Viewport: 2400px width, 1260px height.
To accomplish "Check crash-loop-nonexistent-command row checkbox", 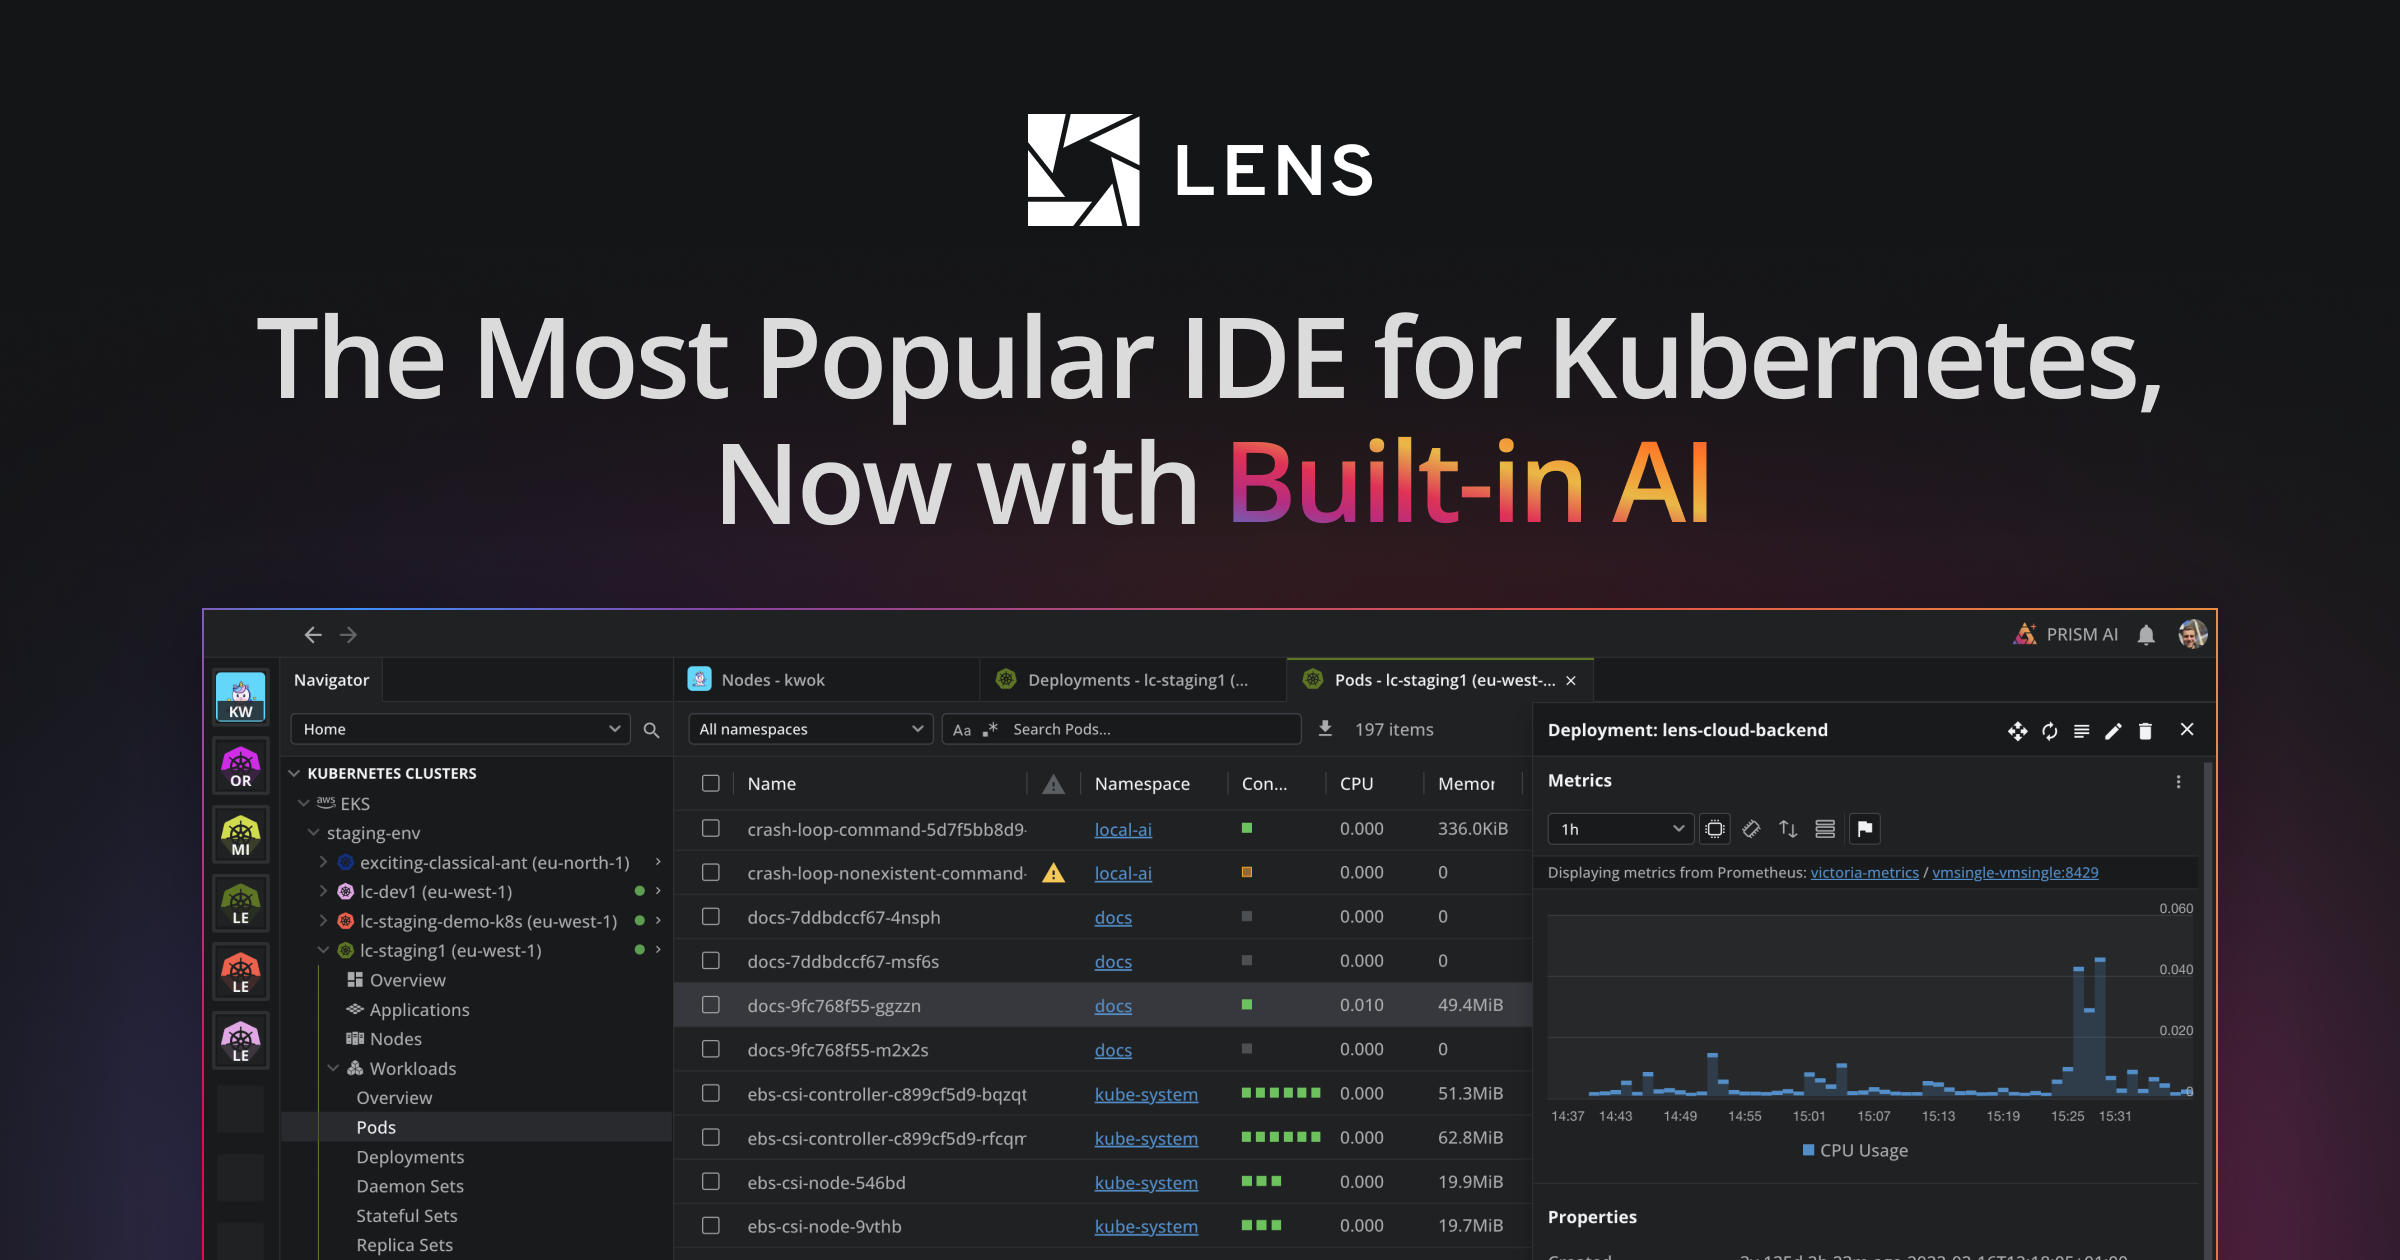I will click(x=711, y=872).
